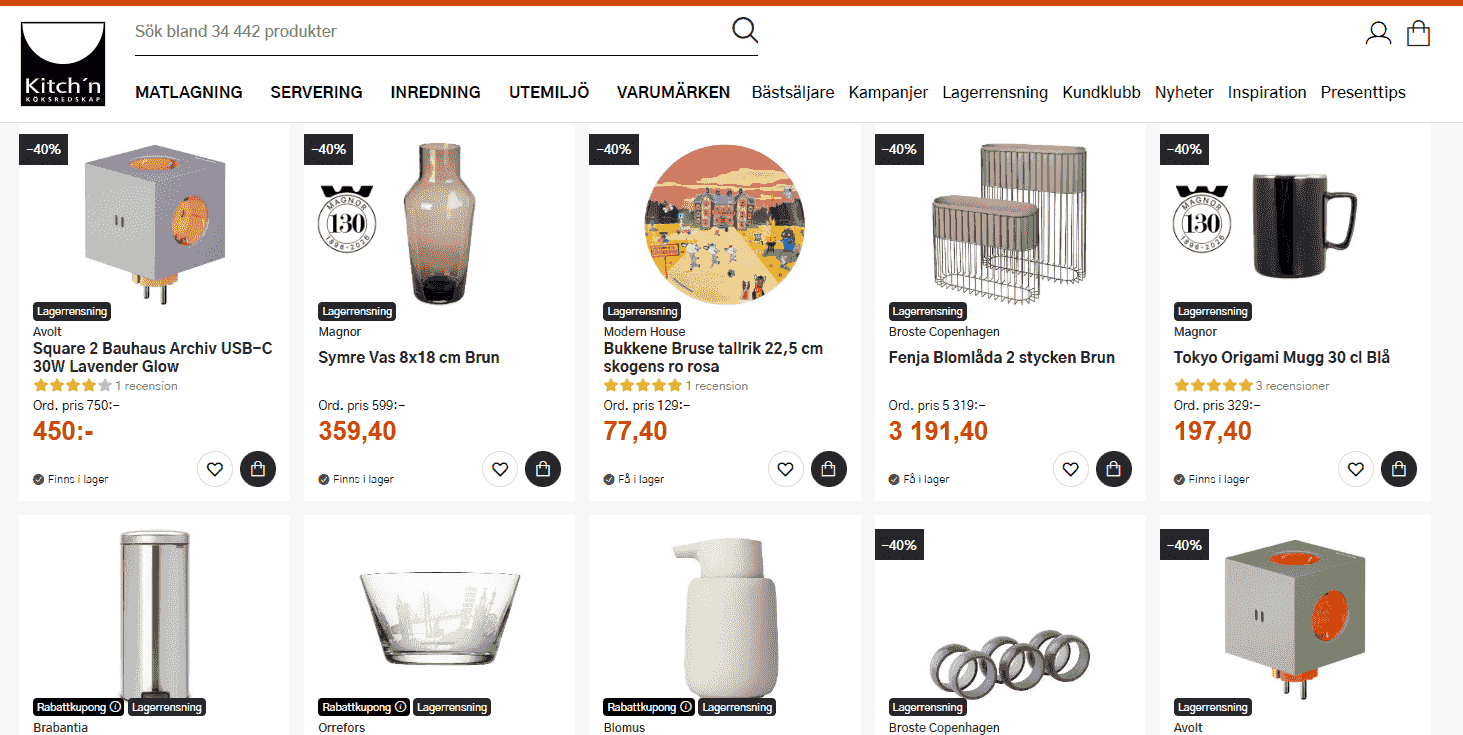Click Rabattkupong info icon on Brabantia product
Viewport: 1463px width, 735px height.
(x=115, y=707)
